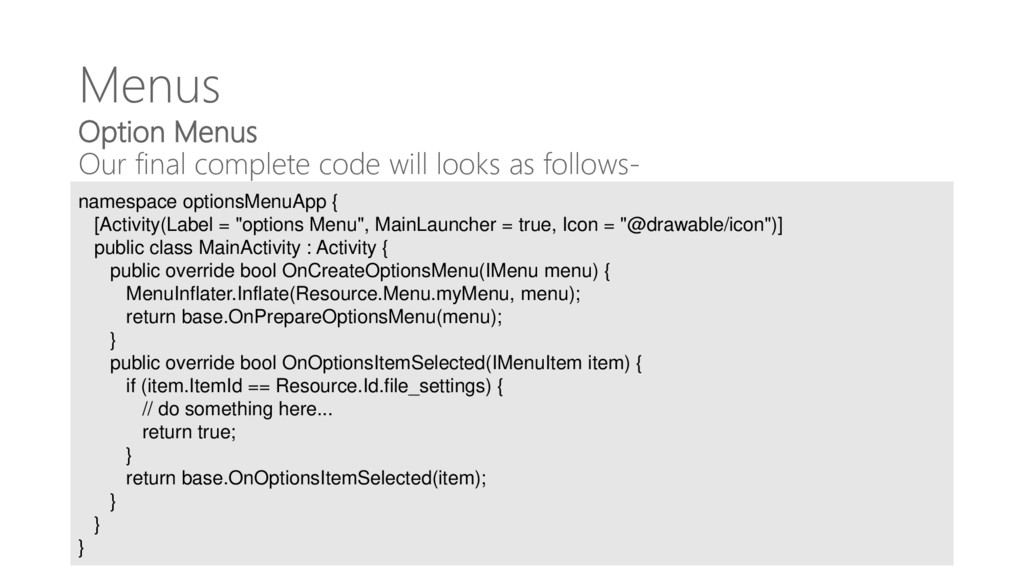Click the Option Menus subtitle
The height and width of the screenshot is (576, 1024).
tap(168, 132)
